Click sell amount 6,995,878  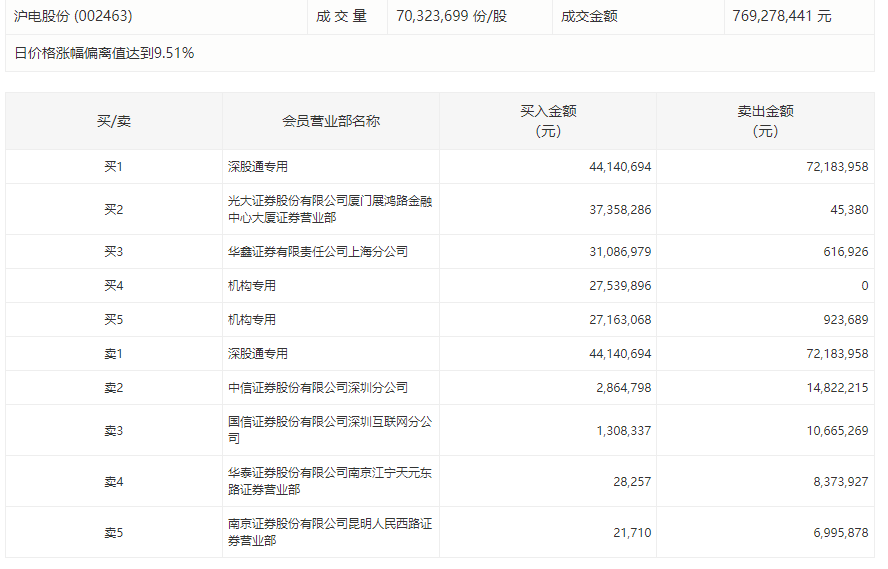(x=840, y=532)
